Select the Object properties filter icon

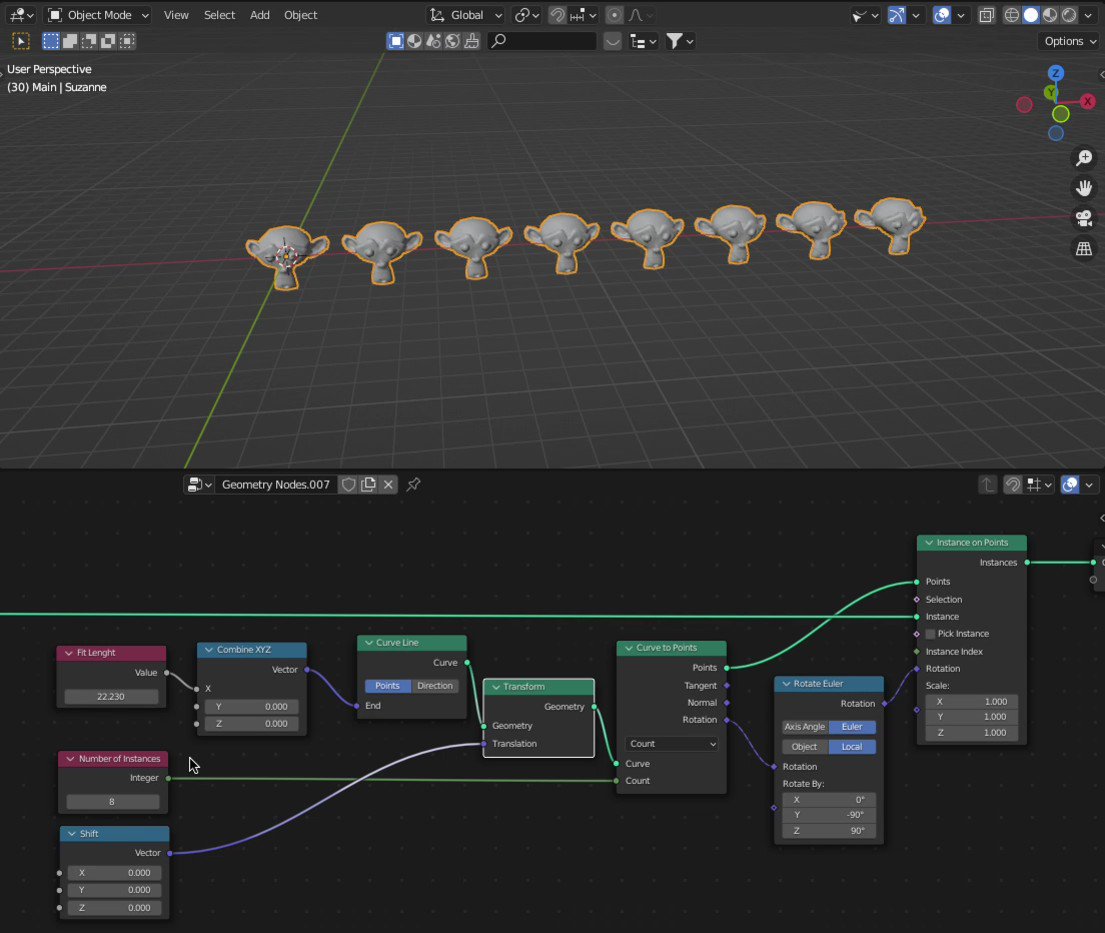coord(395,41)
